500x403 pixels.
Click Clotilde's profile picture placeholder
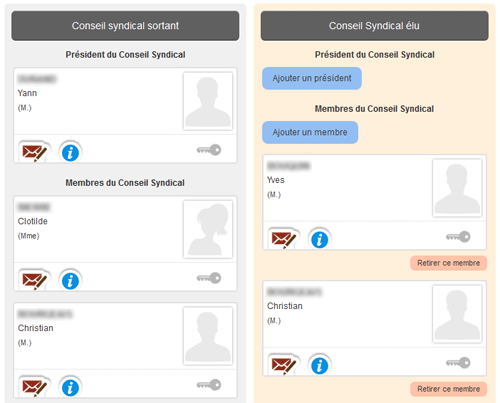pos(208,229)
